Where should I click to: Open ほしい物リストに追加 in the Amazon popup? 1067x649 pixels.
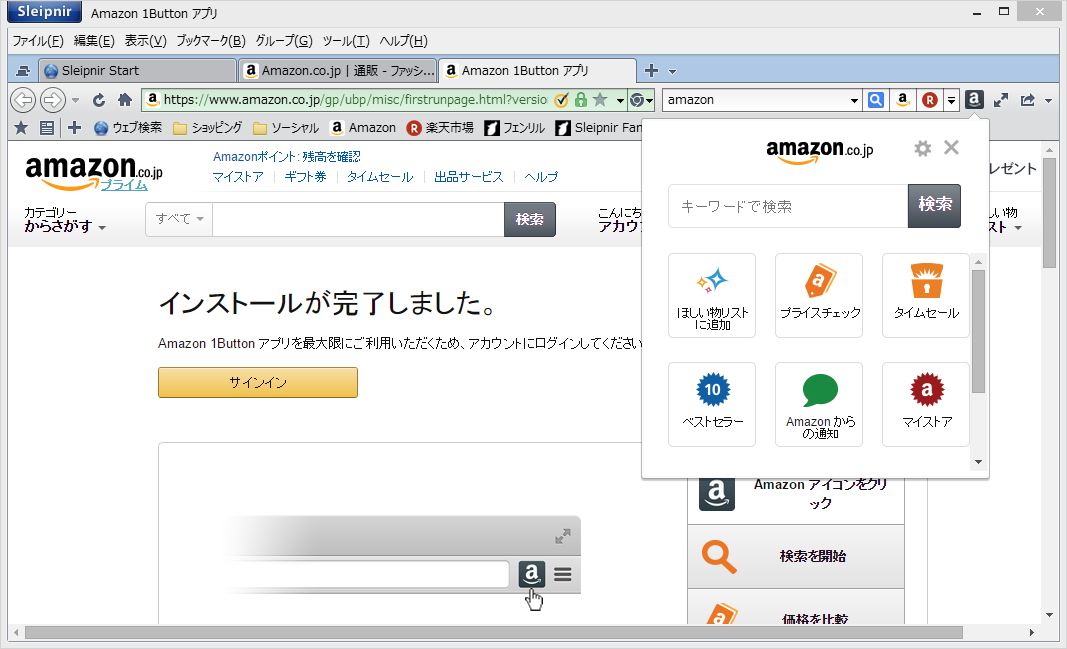[x=712, y=295]
